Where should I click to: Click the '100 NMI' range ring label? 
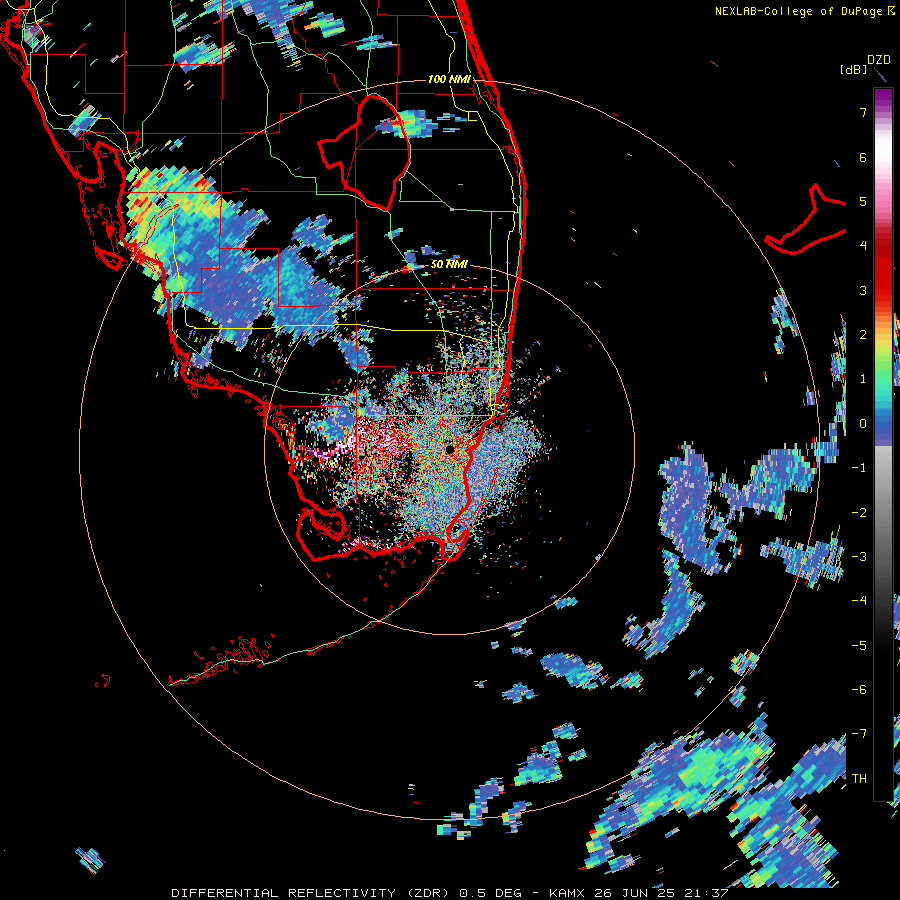449,79
